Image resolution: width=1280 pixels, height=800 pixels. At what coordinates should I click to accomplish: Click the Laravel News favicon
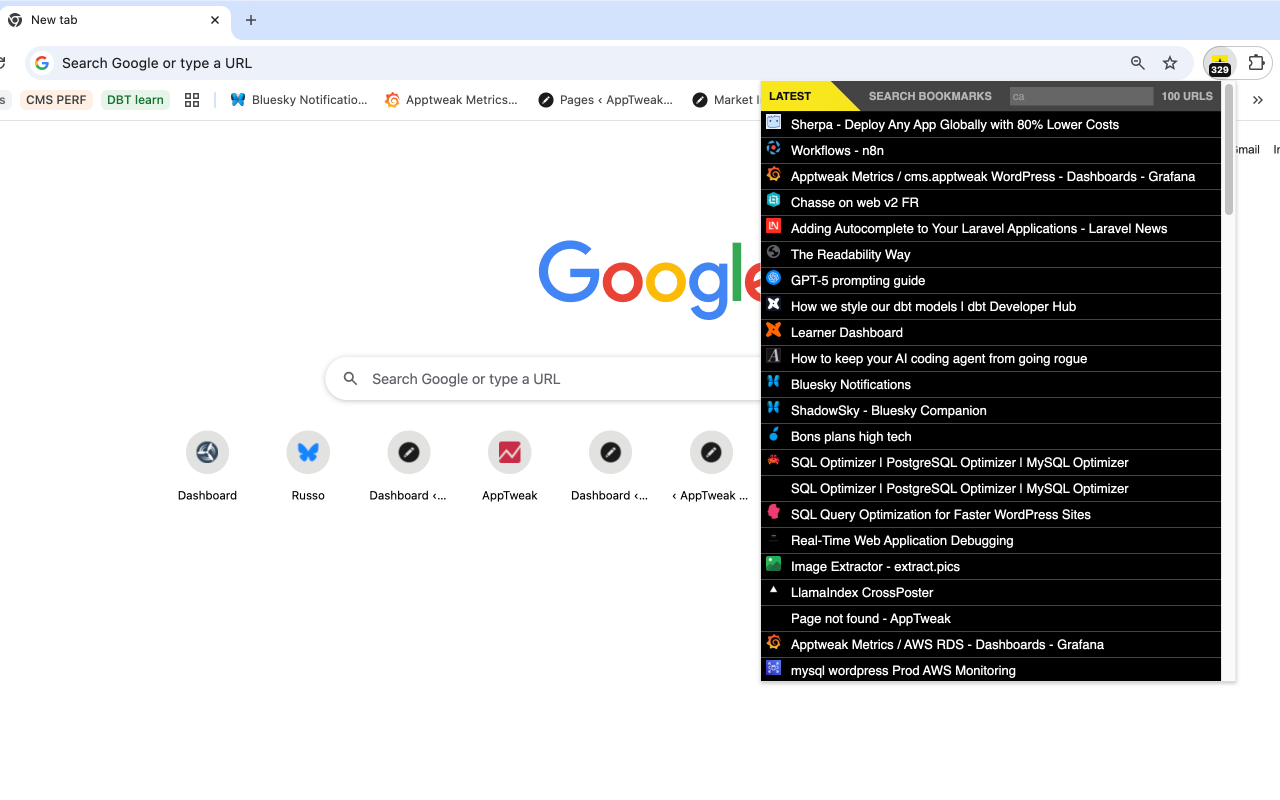tap(773, 226)
